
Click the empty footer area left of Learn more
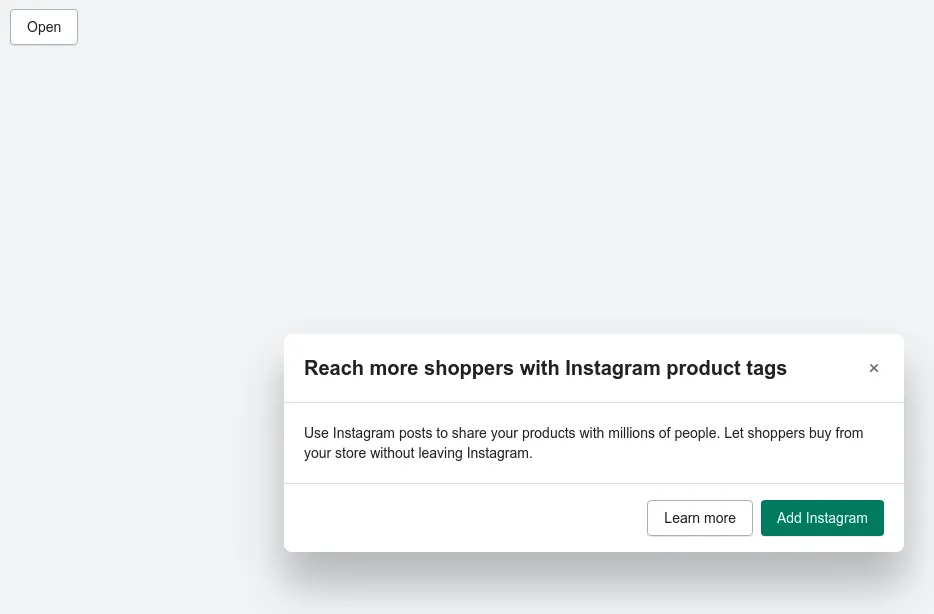tap(465, 518)
